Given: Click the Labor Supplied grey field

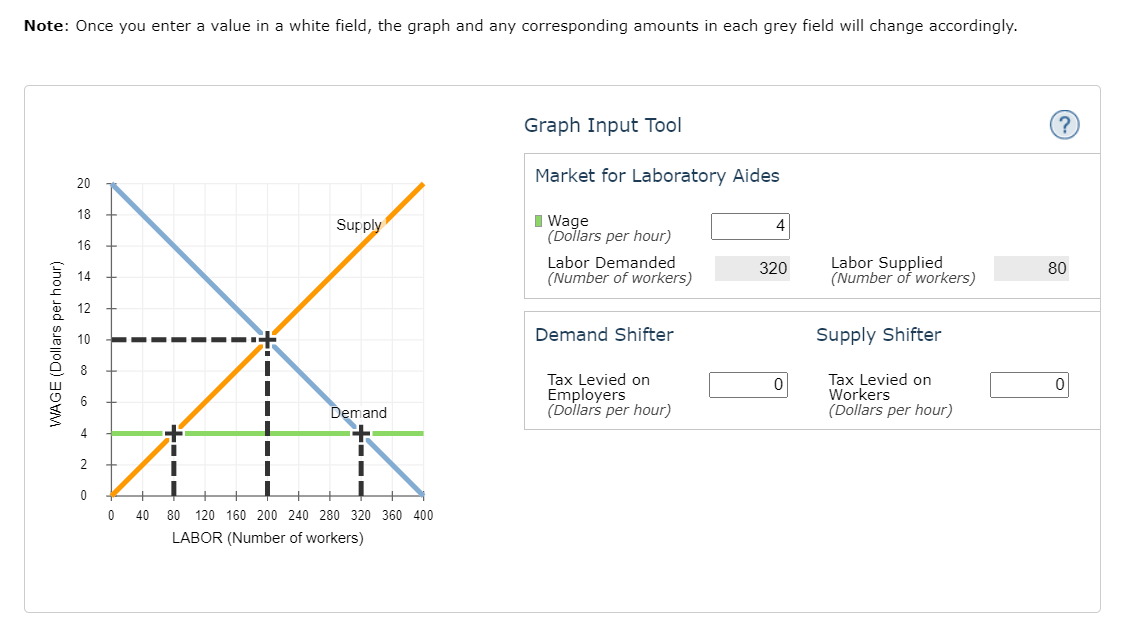Looking at the screenshot, I should click(1031, 268).
